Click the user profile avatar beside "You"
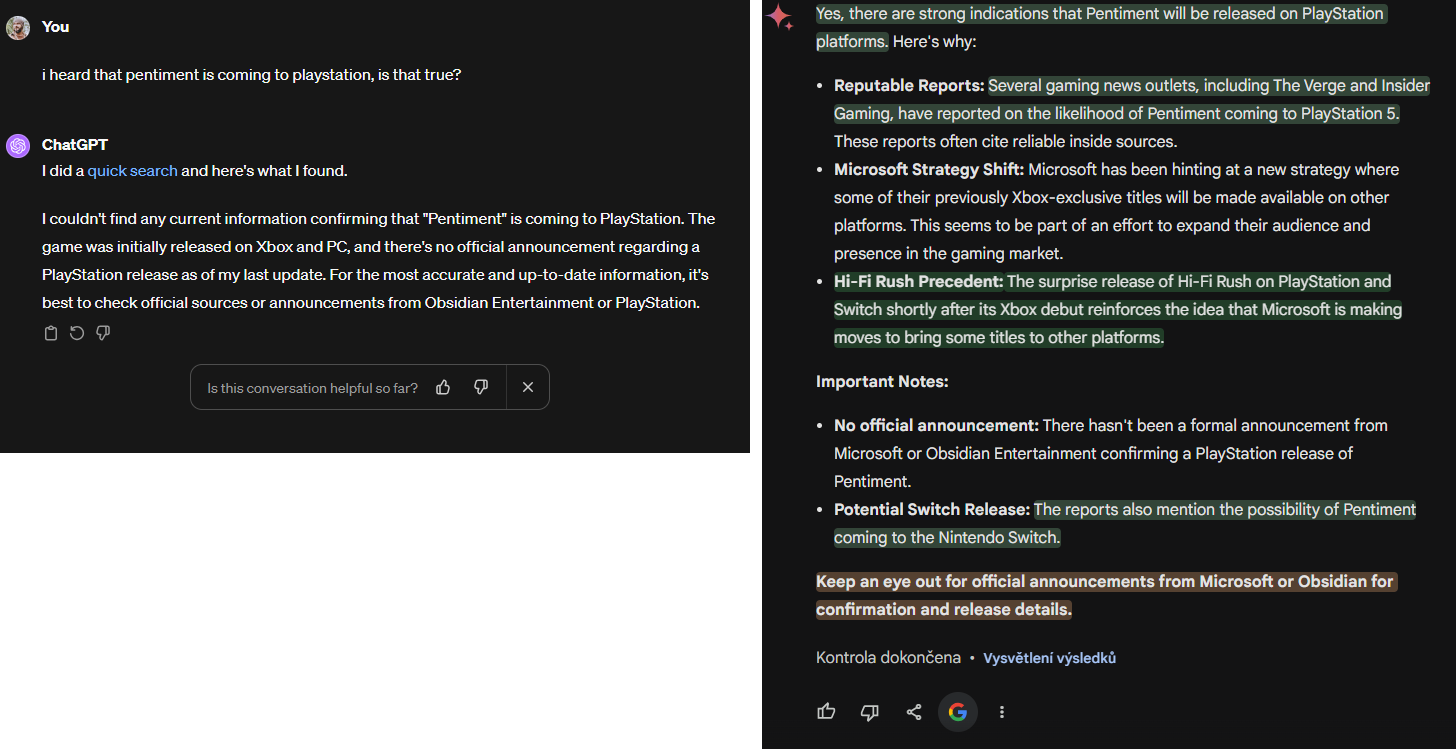1456x749 pixels. pyautogui.click(x=18, y=27)
